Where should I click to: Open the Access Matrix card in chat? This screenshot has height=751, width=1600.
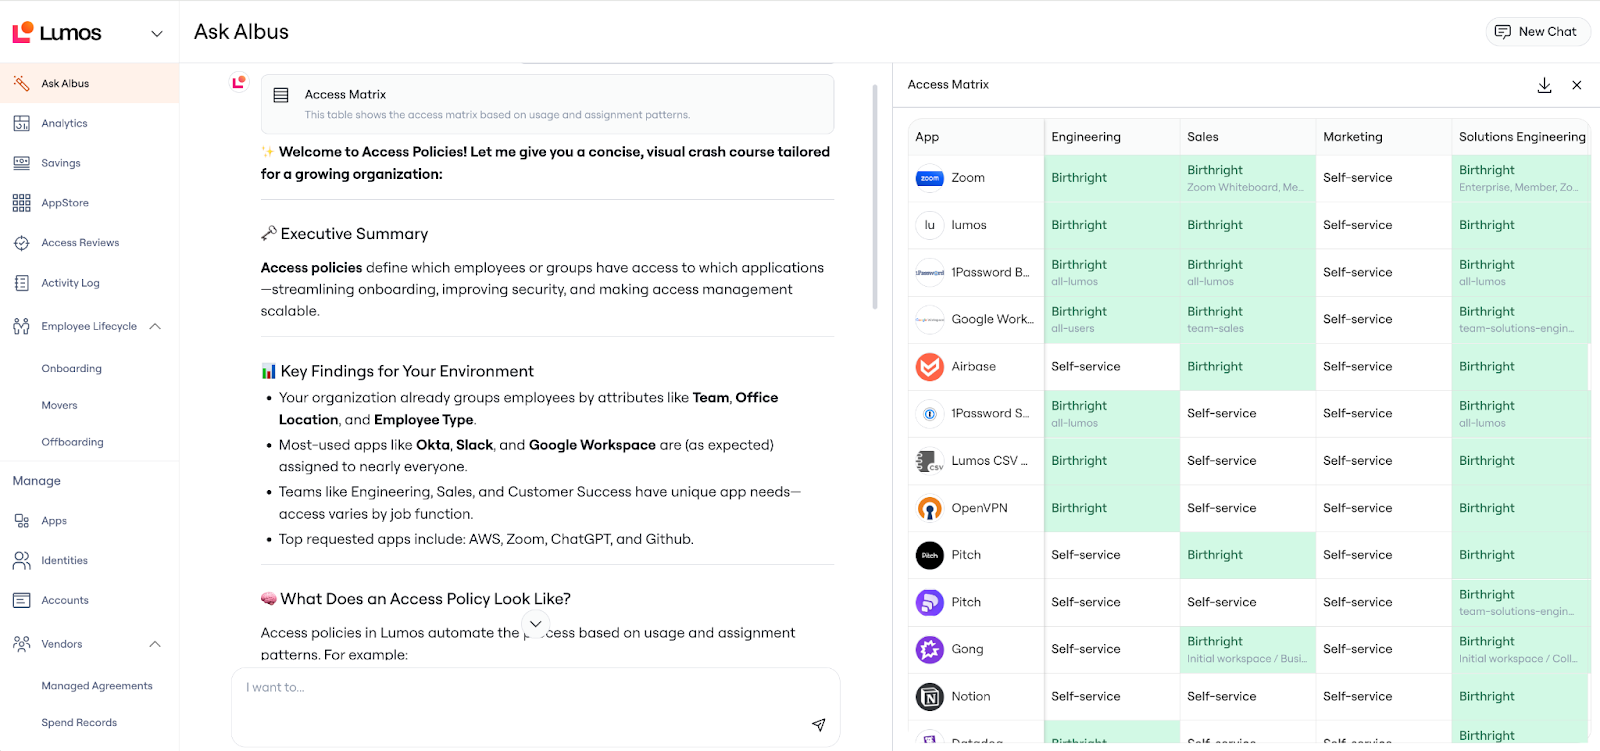coord(547,104)
